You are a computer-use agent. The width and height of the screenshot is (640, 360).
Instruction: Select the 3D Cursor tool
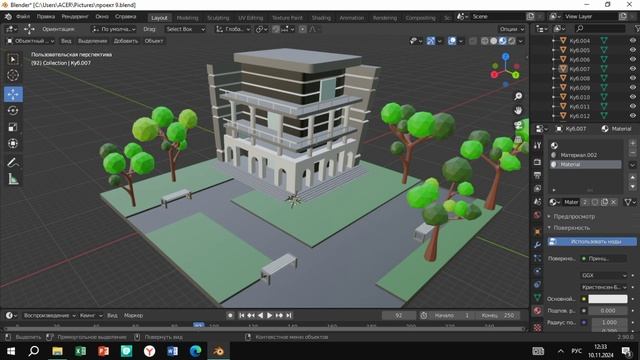pos(13,75)
